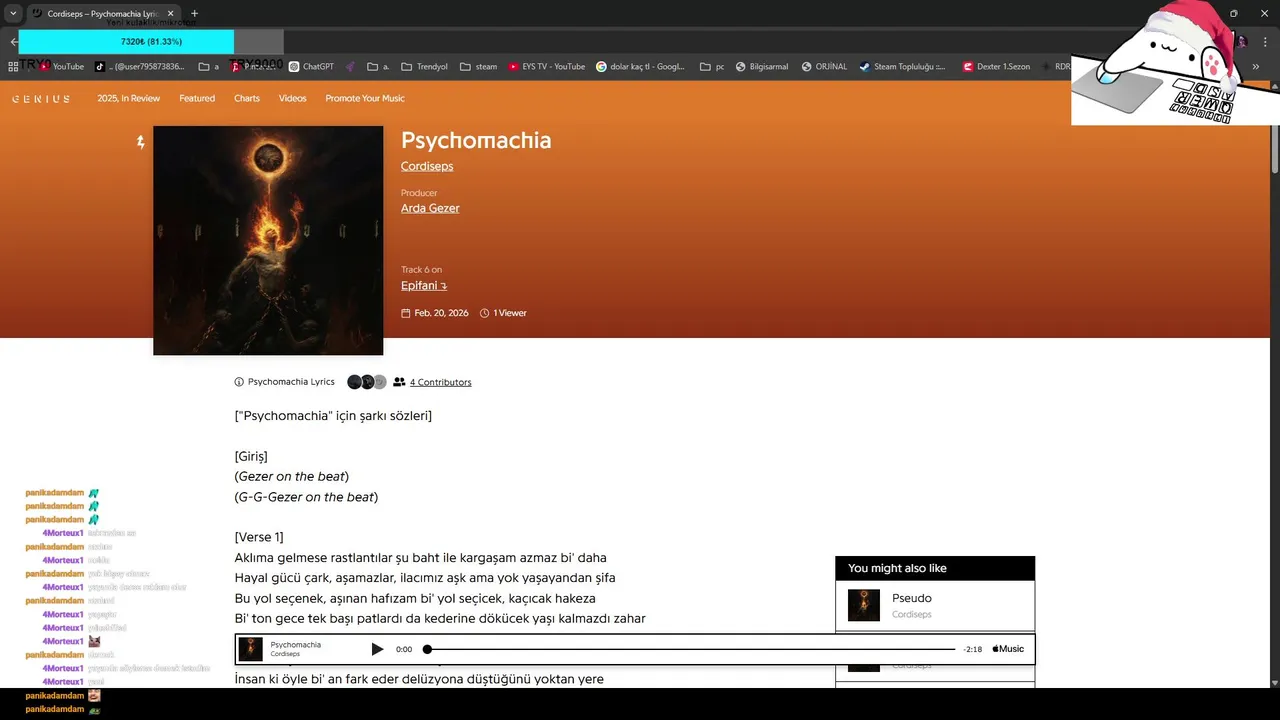Open the Epifani album link
Viewport: 1280px width, 720px height.
[424, 286]
